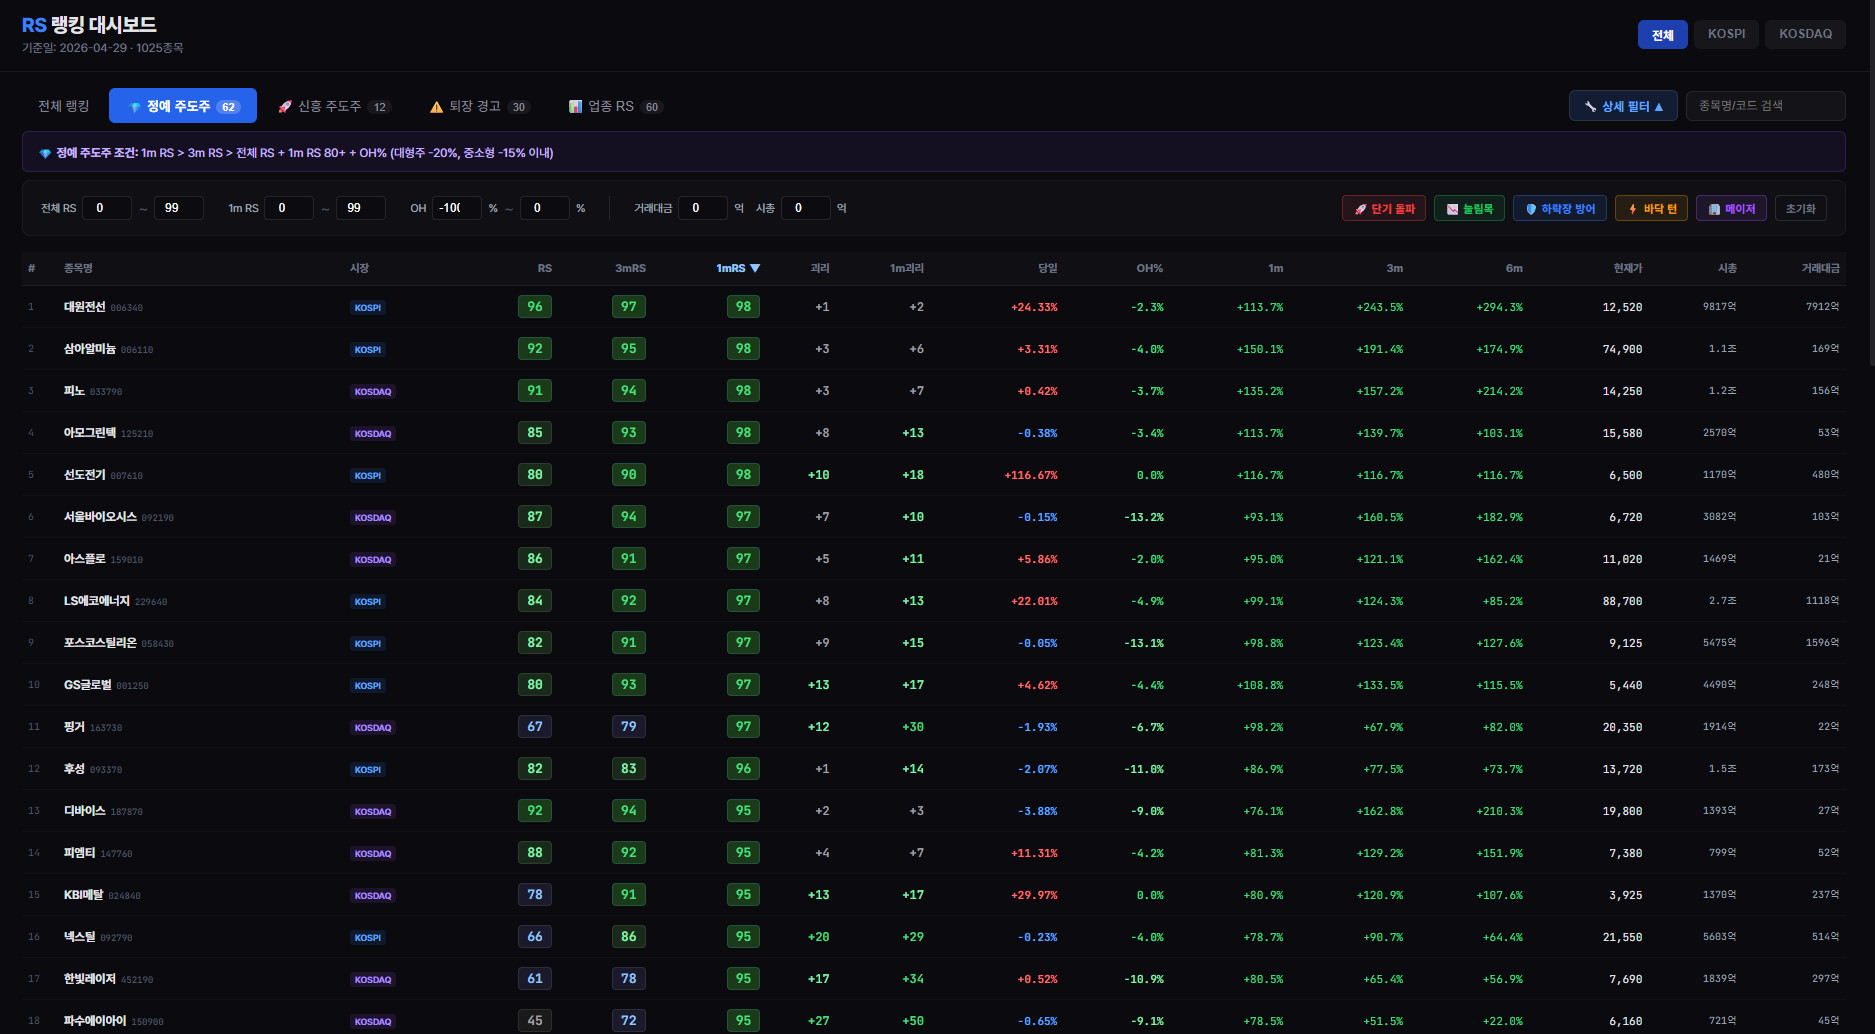The width and height of the screenshot is (1875, 1034).
Task: Click the green 98 1mRS badge for 대원전선
Action: click(743, 307)
